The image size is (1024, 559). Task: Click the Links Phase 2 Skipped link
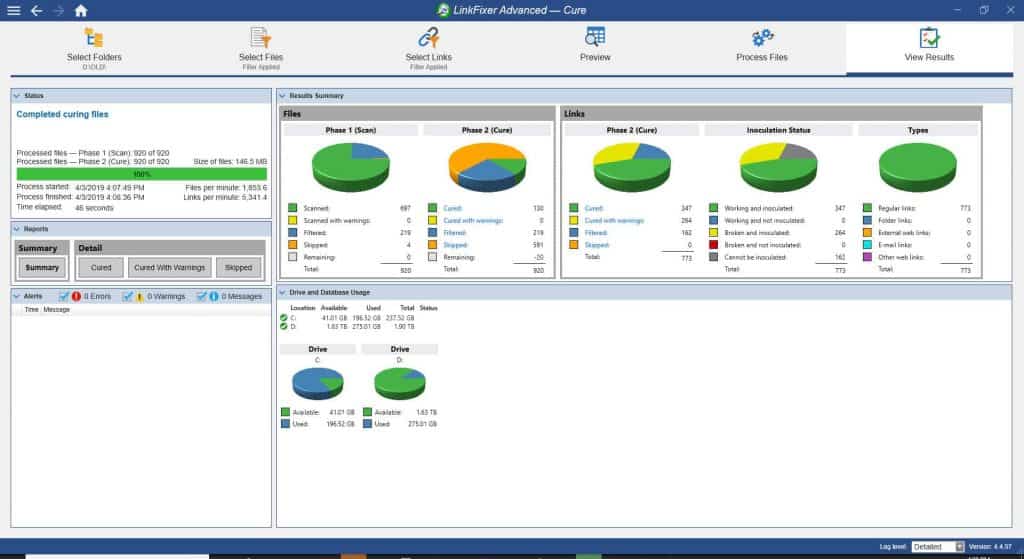click(x=596, y=245)
